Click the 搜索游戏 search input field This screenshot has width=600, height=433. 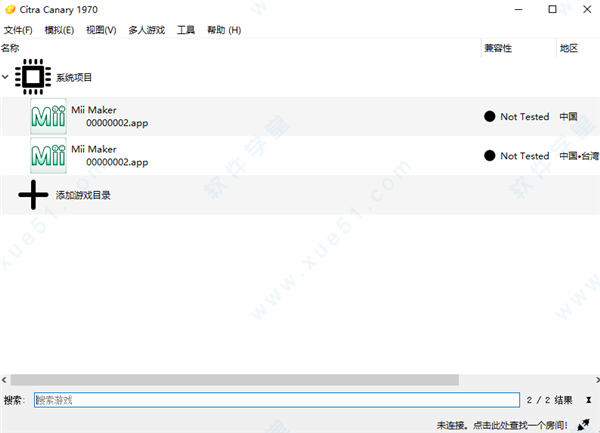pyautogui.click(x=277, y=400)
